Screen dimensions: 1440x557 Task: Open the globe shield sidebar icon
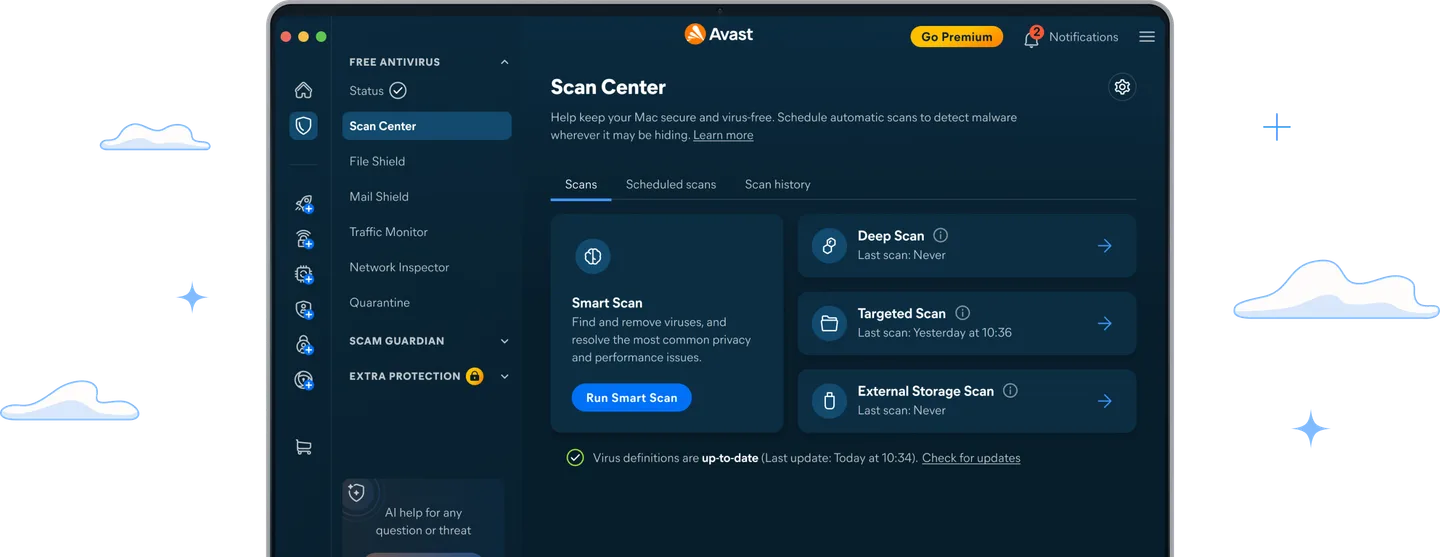pyautogui.click(x=304, y=380)
